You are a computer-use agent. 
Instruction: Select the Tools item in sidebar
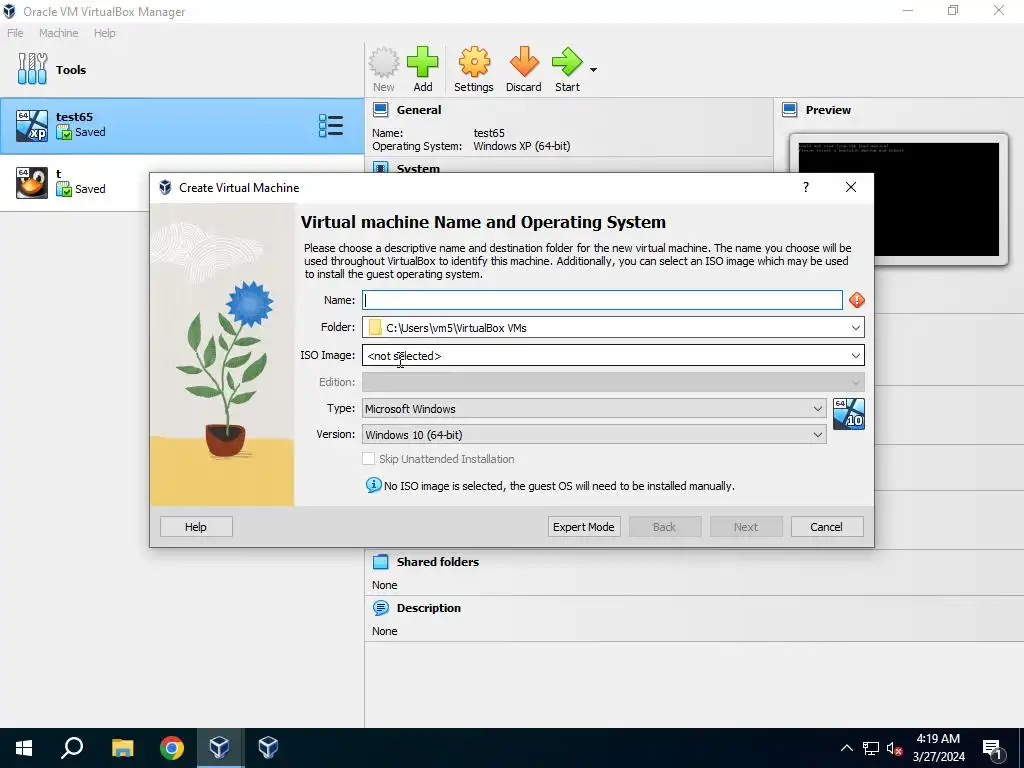click(182, 69)
